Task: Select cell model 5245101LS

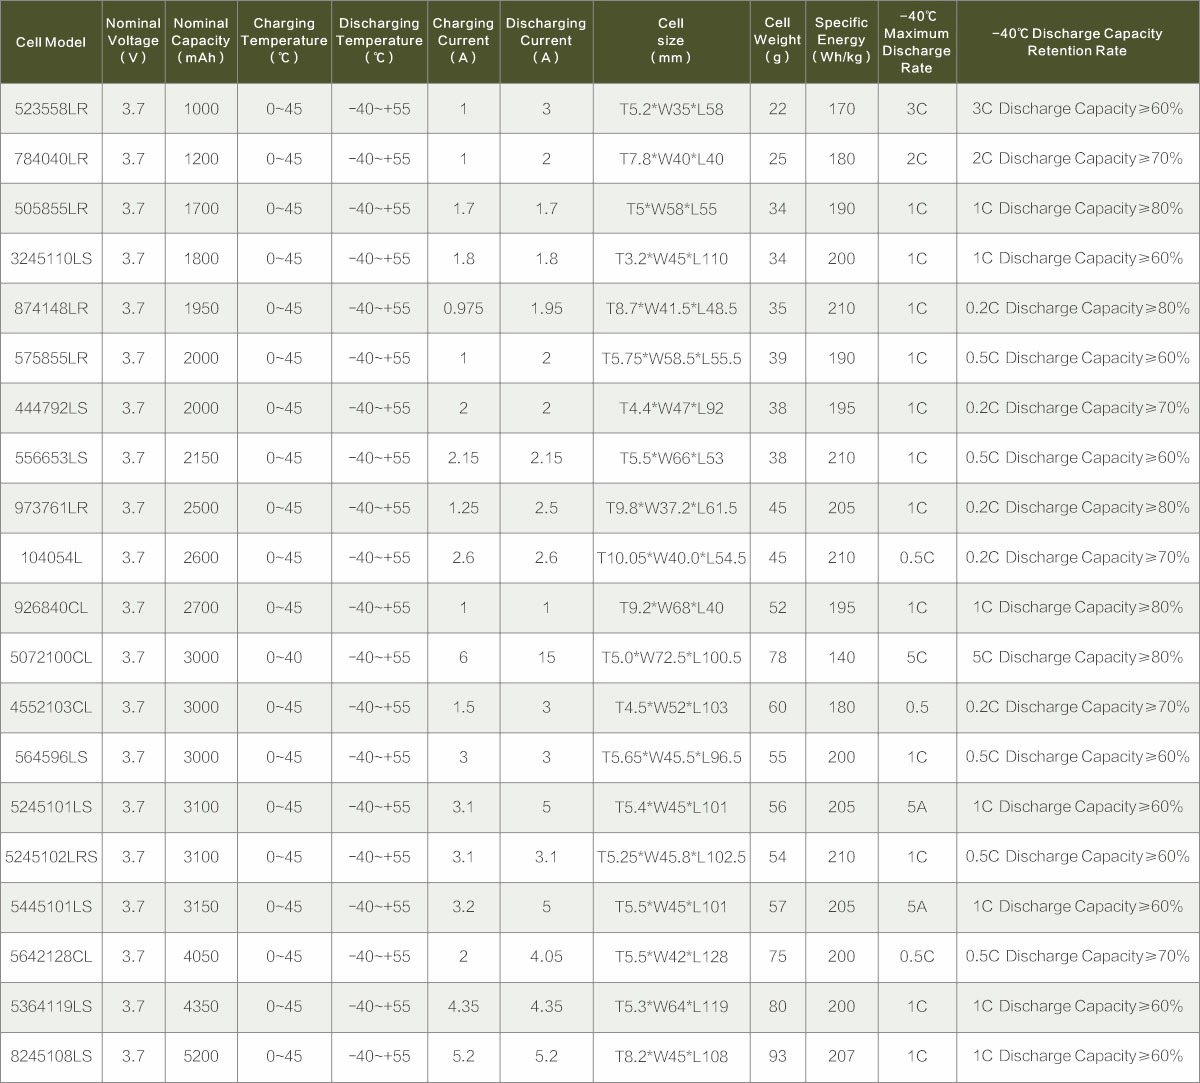Action: pyautogui.click(x=51, y=807)
